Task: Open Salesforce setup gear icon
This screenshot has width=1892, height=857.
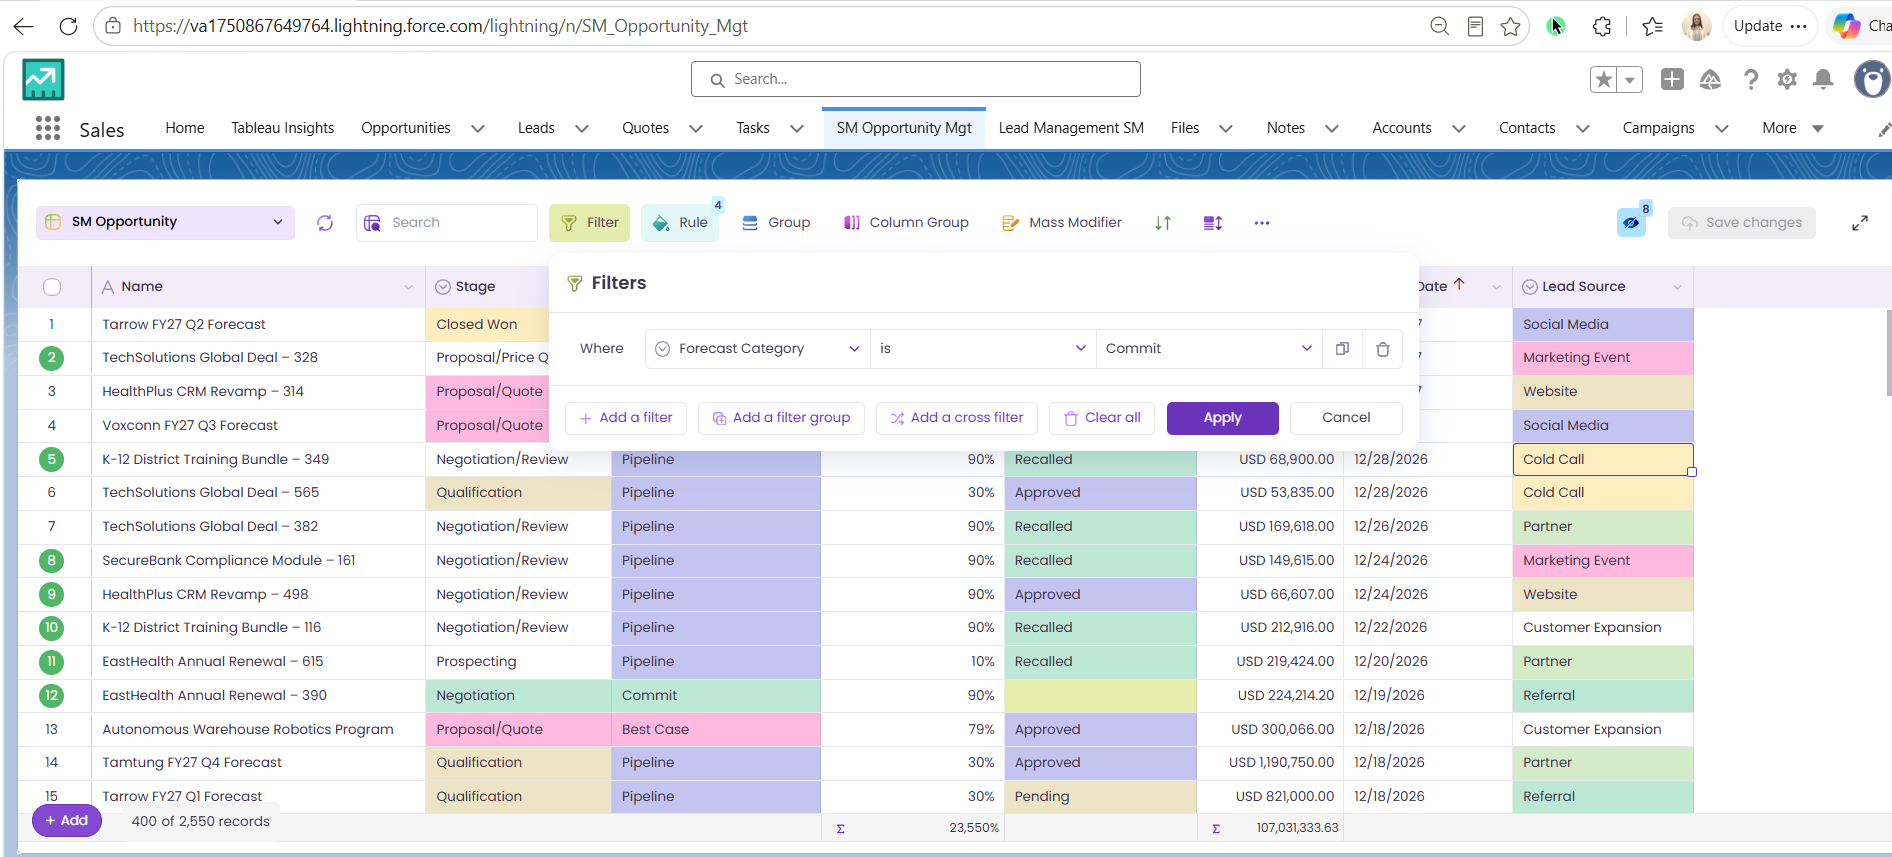Action: coord(1787,79)
